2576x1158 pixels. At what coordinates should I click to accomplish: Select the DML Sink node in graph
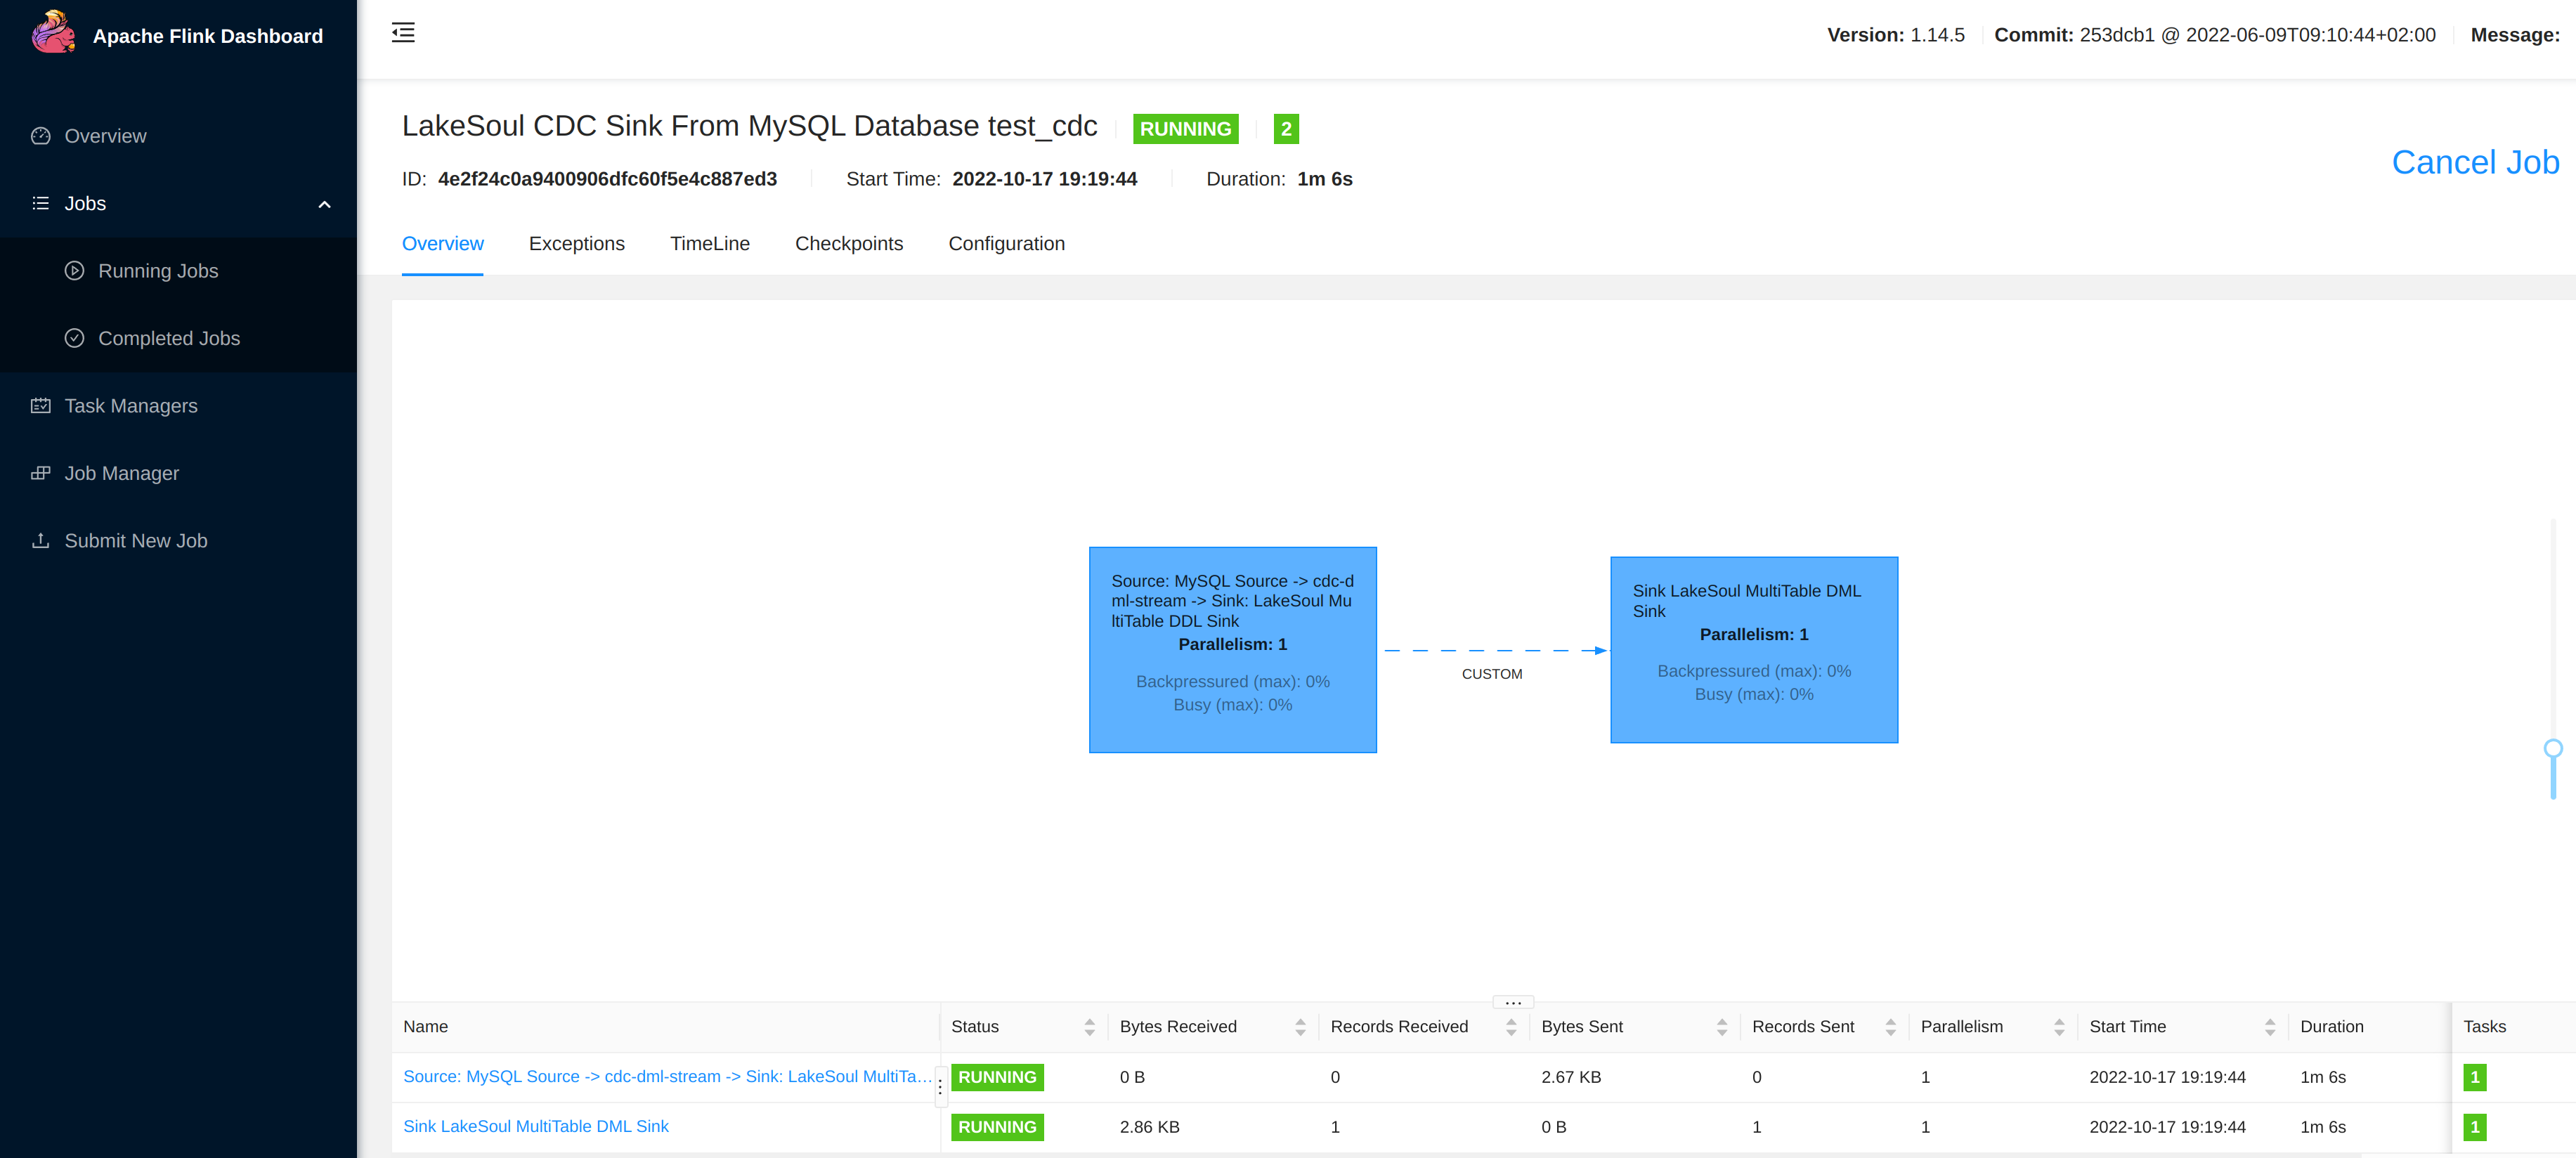pyautogui.click(x=1753, y=649)
